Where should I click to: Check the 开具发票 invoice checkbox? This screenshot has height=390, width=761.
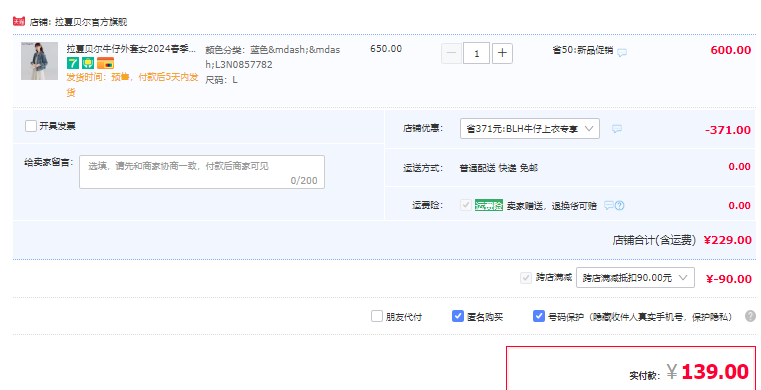(31, 126)
